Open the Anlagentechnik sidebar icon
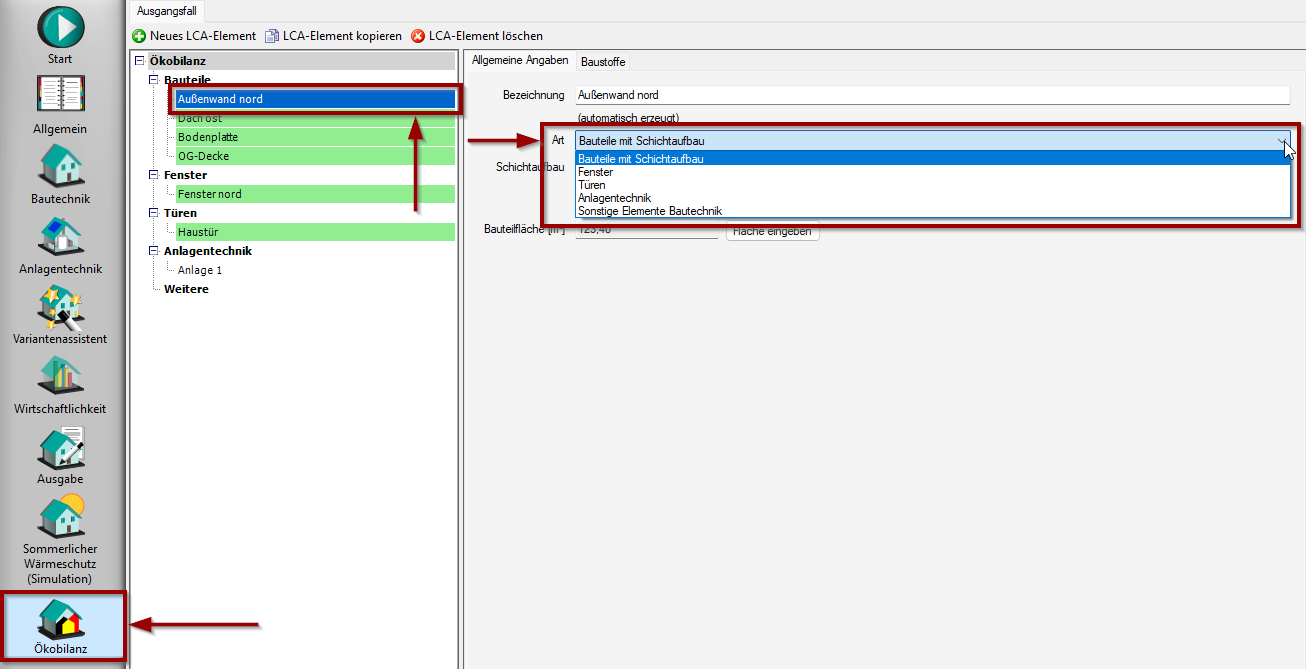This screenshot has width=1306, height=669. point(61,237)
